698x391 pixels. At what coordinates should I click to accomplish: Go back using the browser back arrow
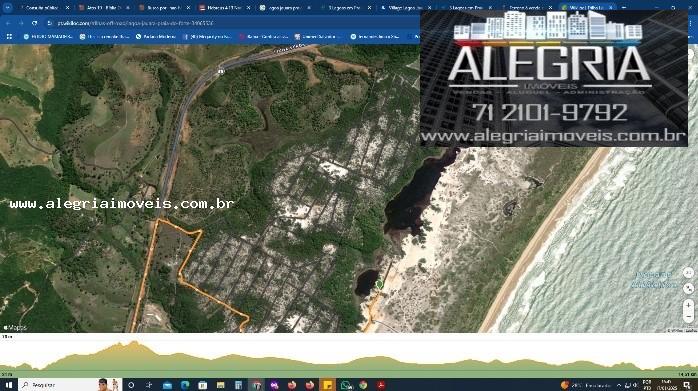8,23
